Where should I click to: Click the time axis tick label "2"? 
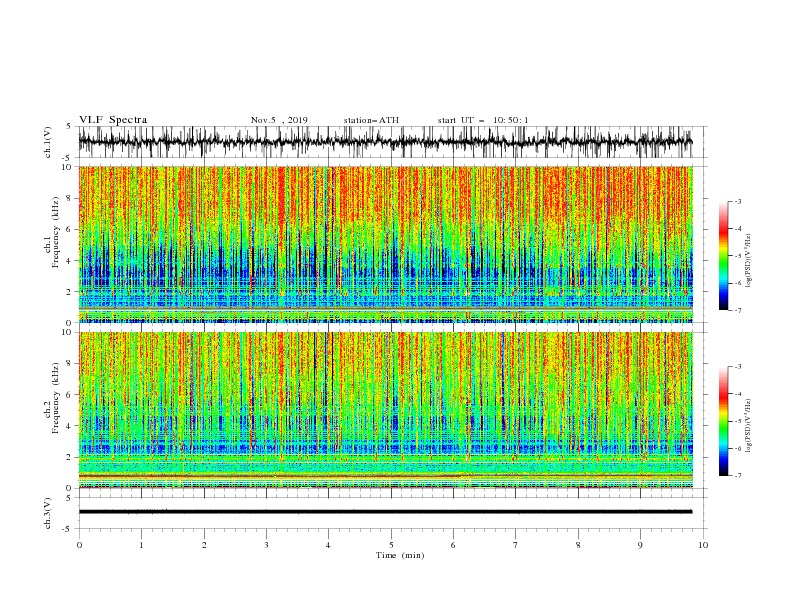pyautogui.click(x=204, y=545)
